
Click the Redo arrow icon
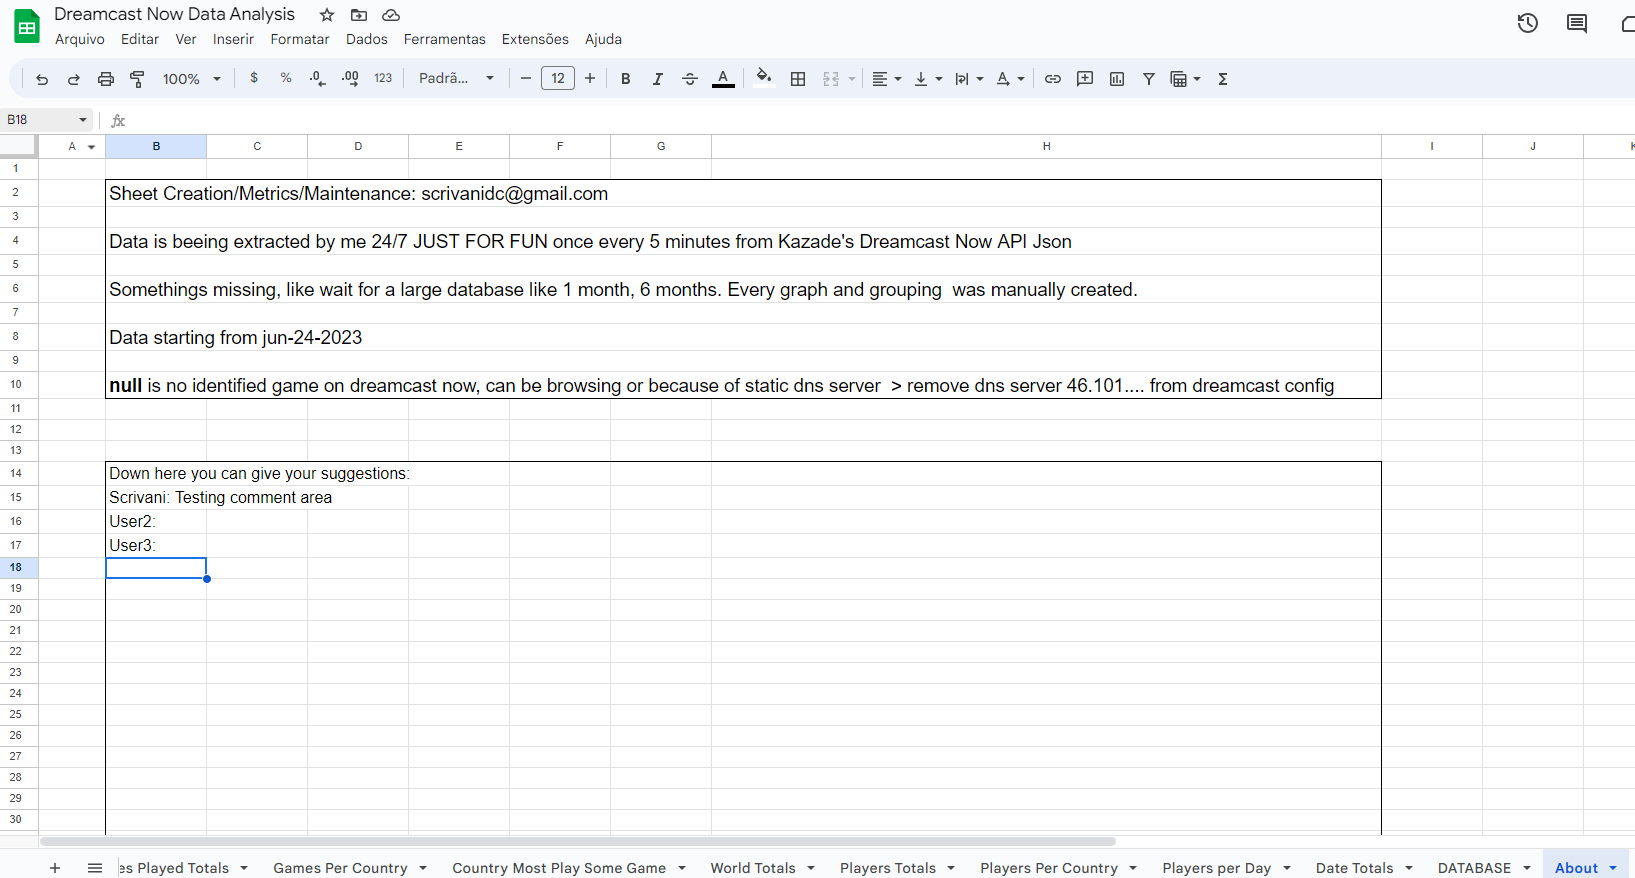(x=74, y=79)
